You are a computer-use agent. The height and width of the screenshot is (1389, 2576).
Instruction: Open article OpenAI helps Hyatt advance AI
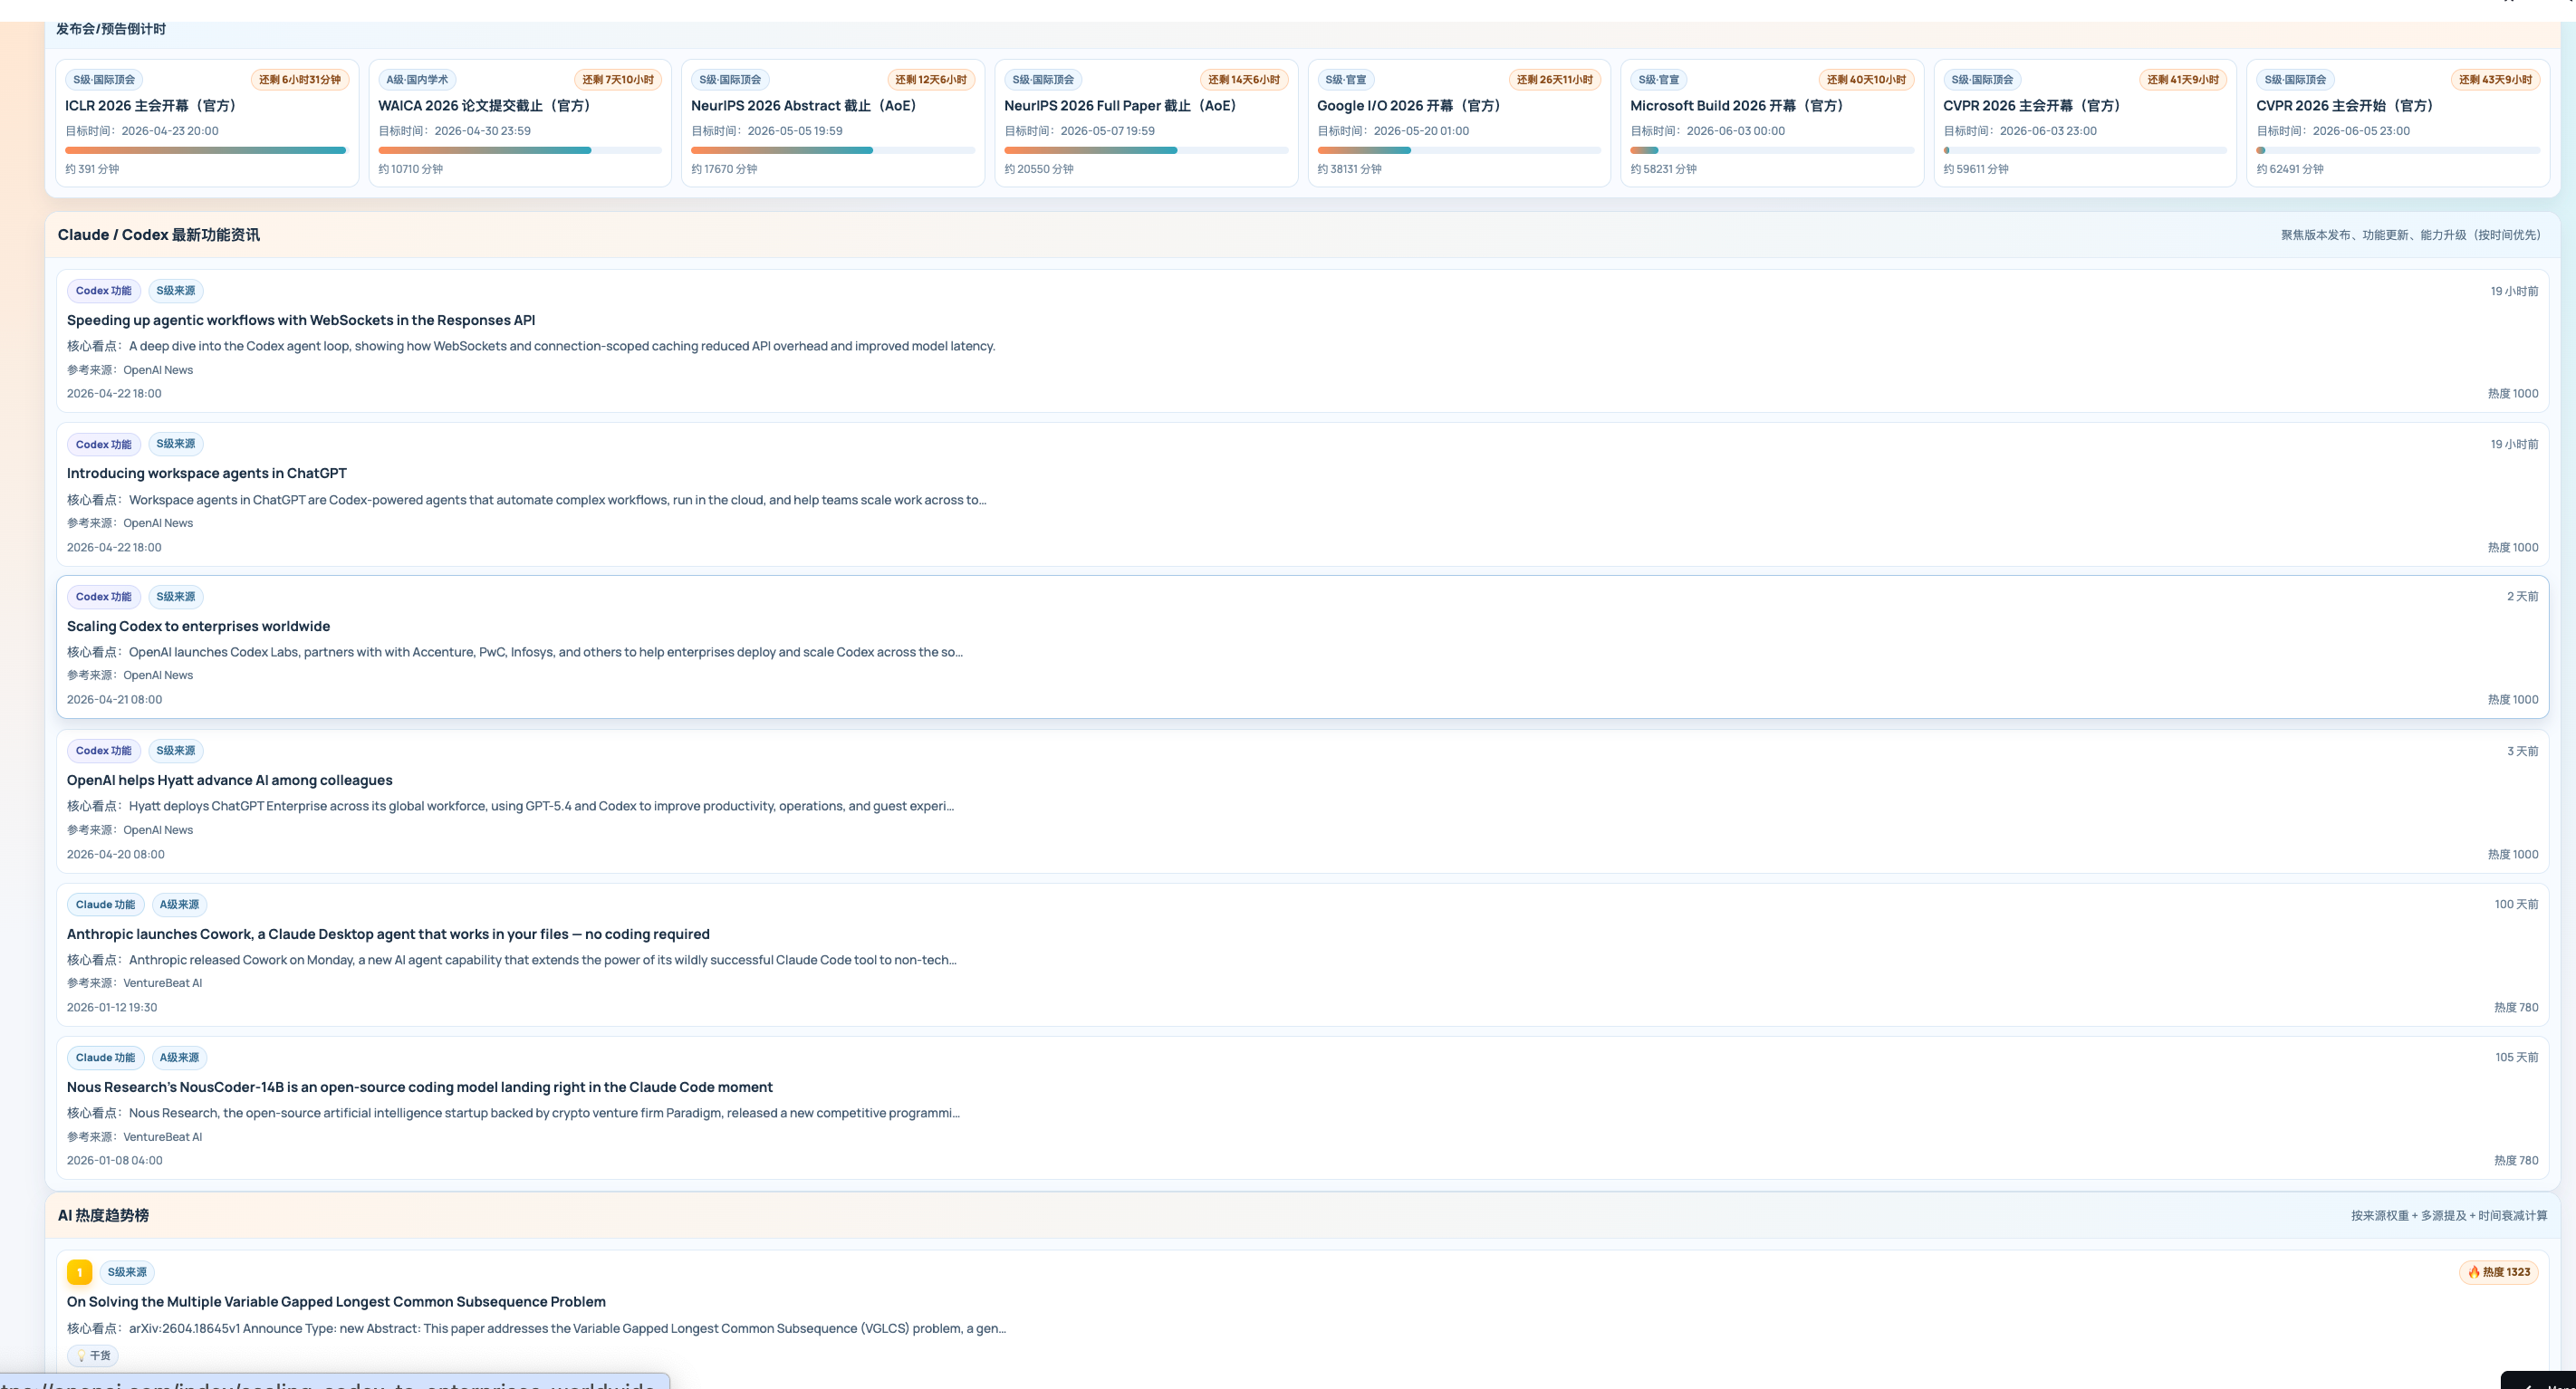point(230,780)
